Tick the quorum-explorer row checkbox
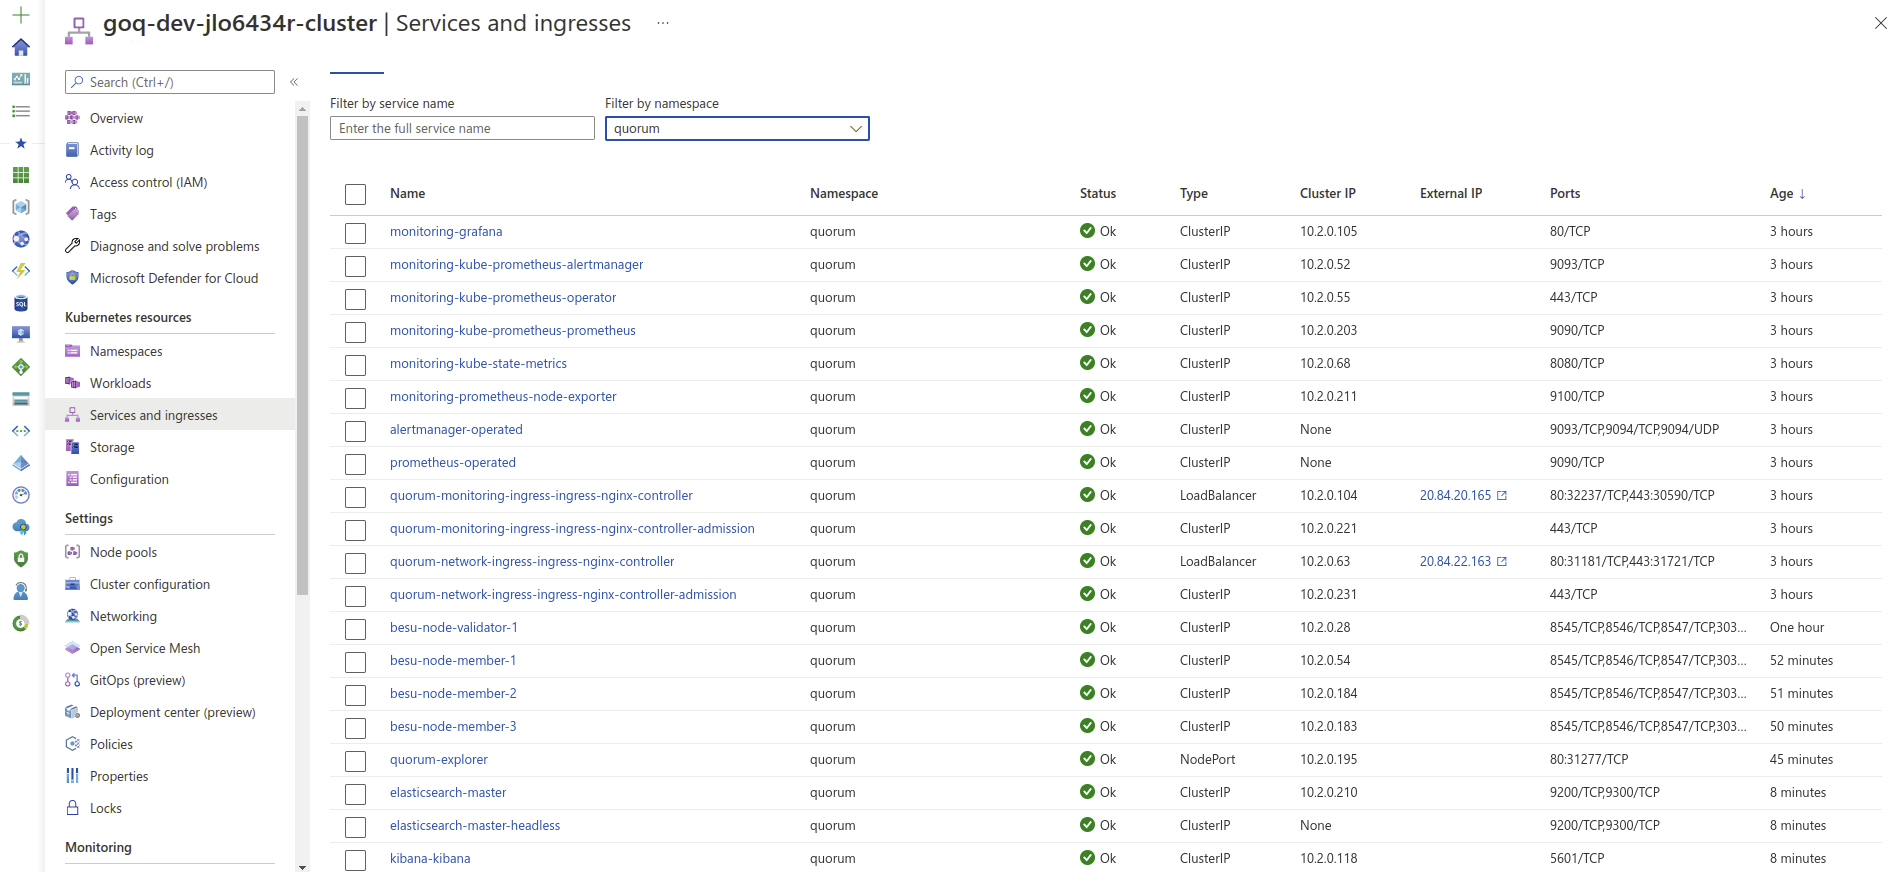The width and height of the screenshot is (1902, 872). [355, 761]
